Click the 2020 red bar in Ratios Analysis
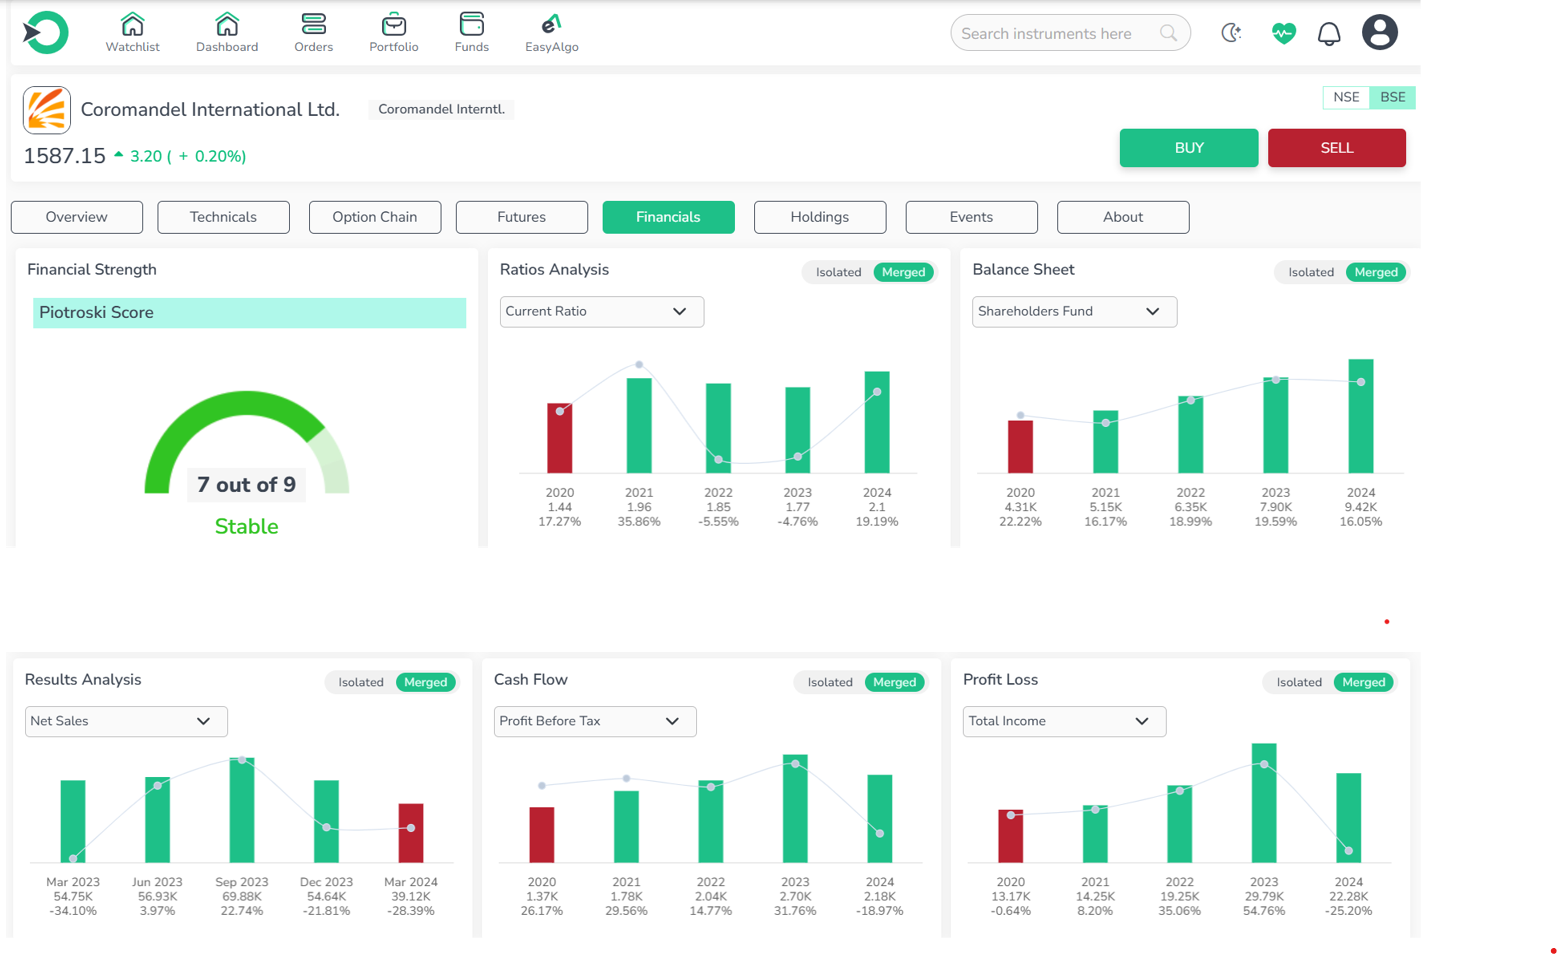The image size is (1558, 955). pyautogui.click(x=560, y=438)
